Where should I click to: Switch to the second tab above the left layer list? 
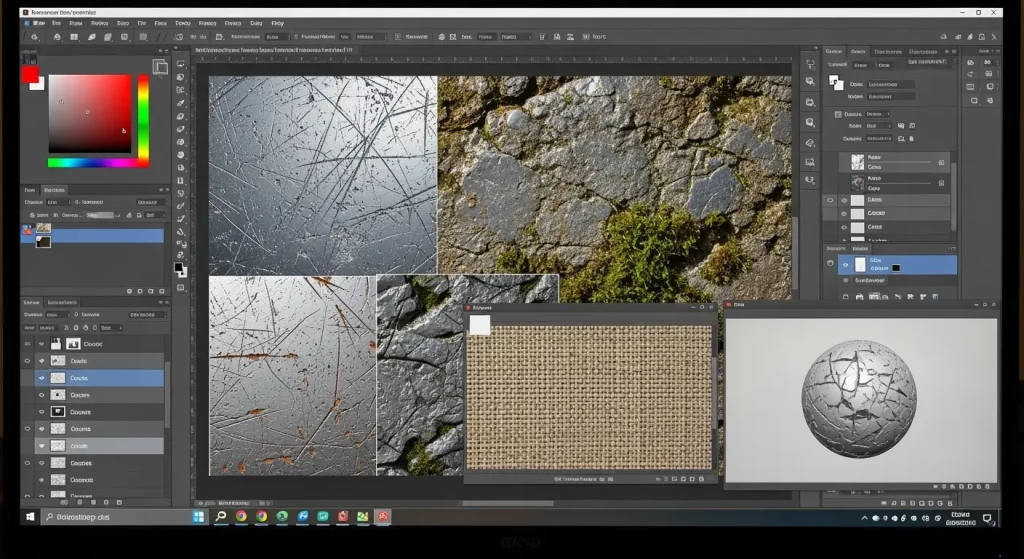point(63,301)
